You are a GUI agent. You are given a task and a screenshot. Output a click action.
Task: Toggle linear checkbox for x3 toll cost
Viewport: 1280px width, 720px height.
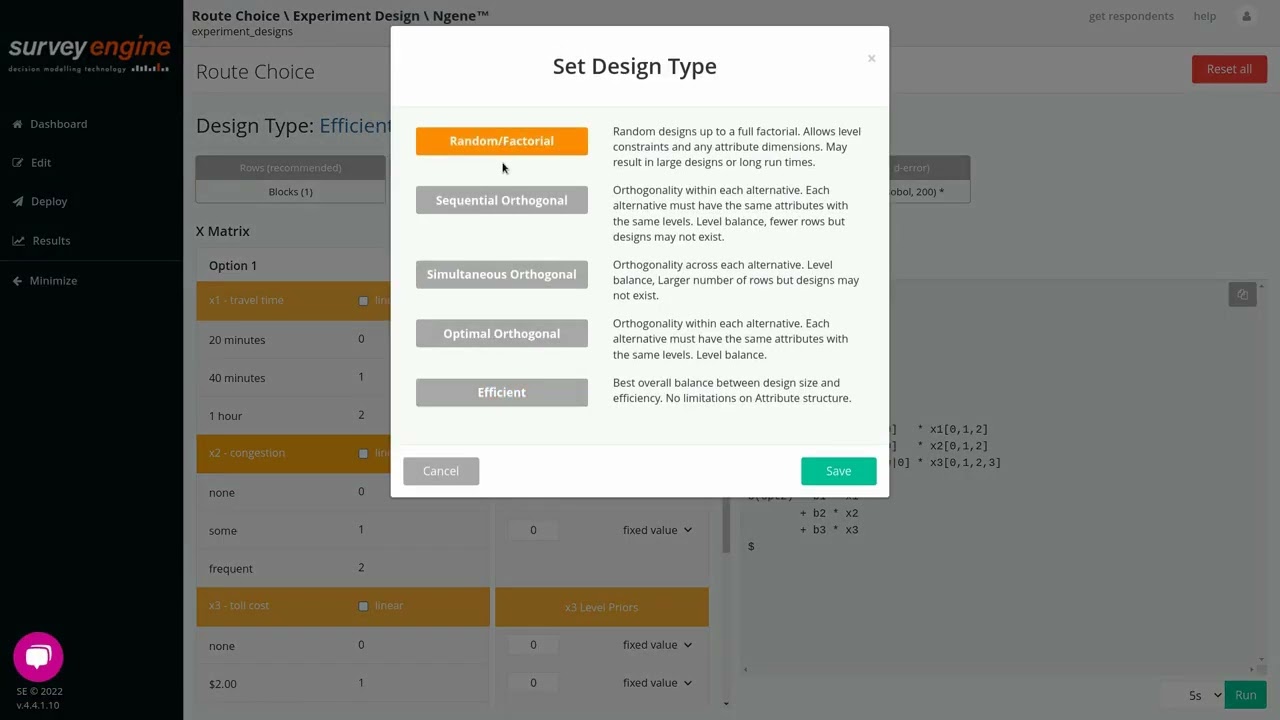pos(363,606)
